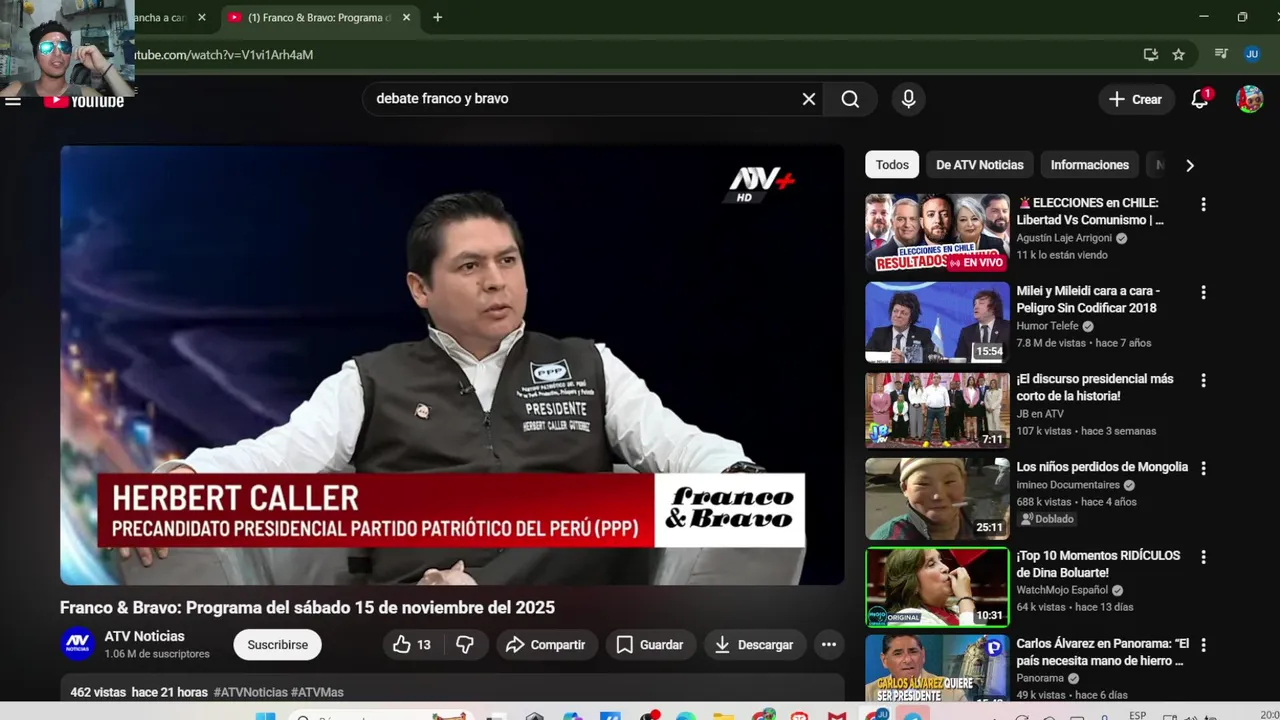Open 'Los niños perdidos de Mongolia' title
The width and height of the screenshot is (1280, 720).
1102,467
